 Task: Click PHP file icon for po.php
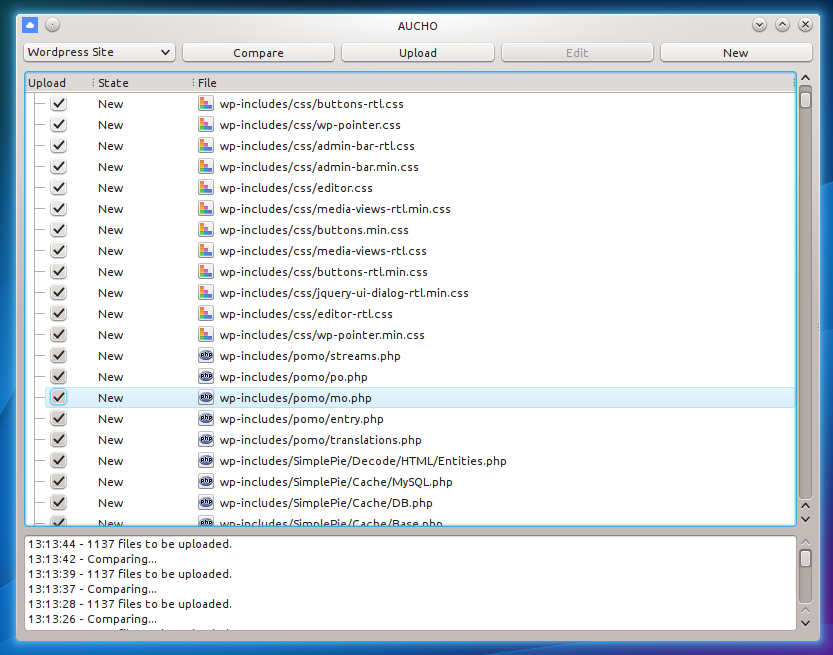206,376
